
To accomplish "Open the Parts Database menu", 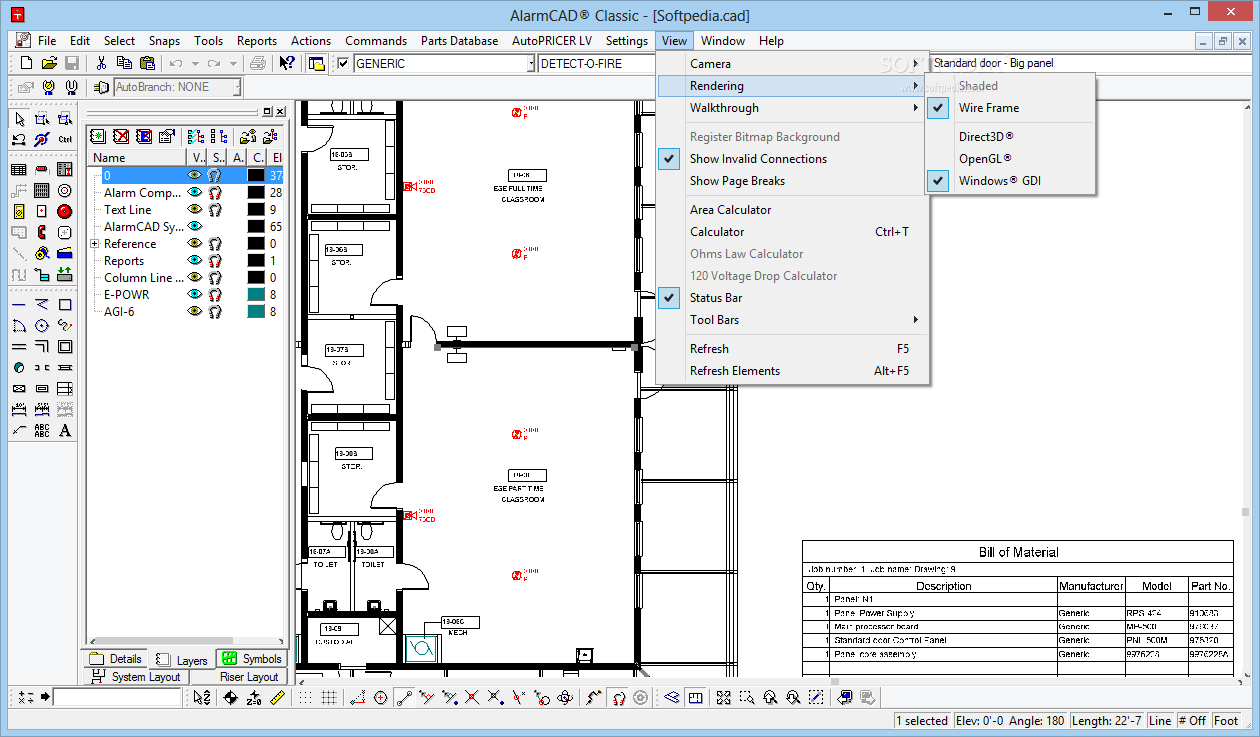I will tap(459, 41).
